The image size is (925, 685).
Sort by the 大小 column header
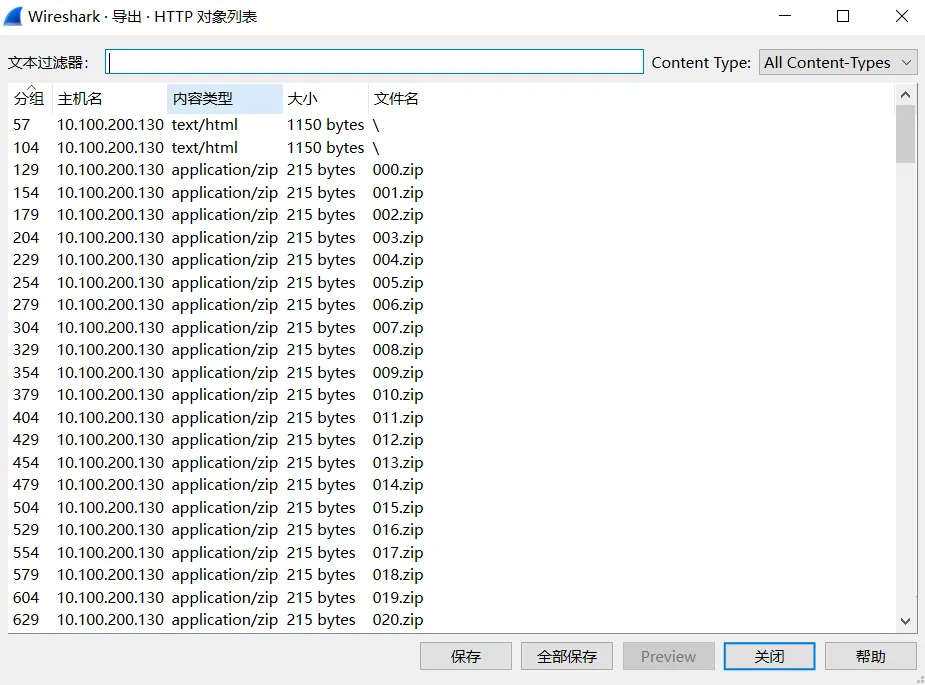tap(326, 99)
